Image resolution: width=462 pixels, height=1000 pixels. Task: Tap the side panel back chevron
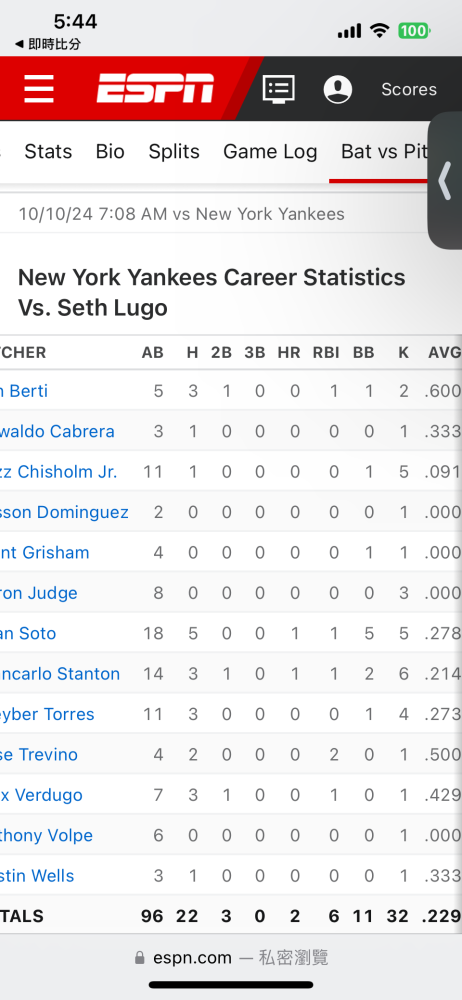[445, 181]
